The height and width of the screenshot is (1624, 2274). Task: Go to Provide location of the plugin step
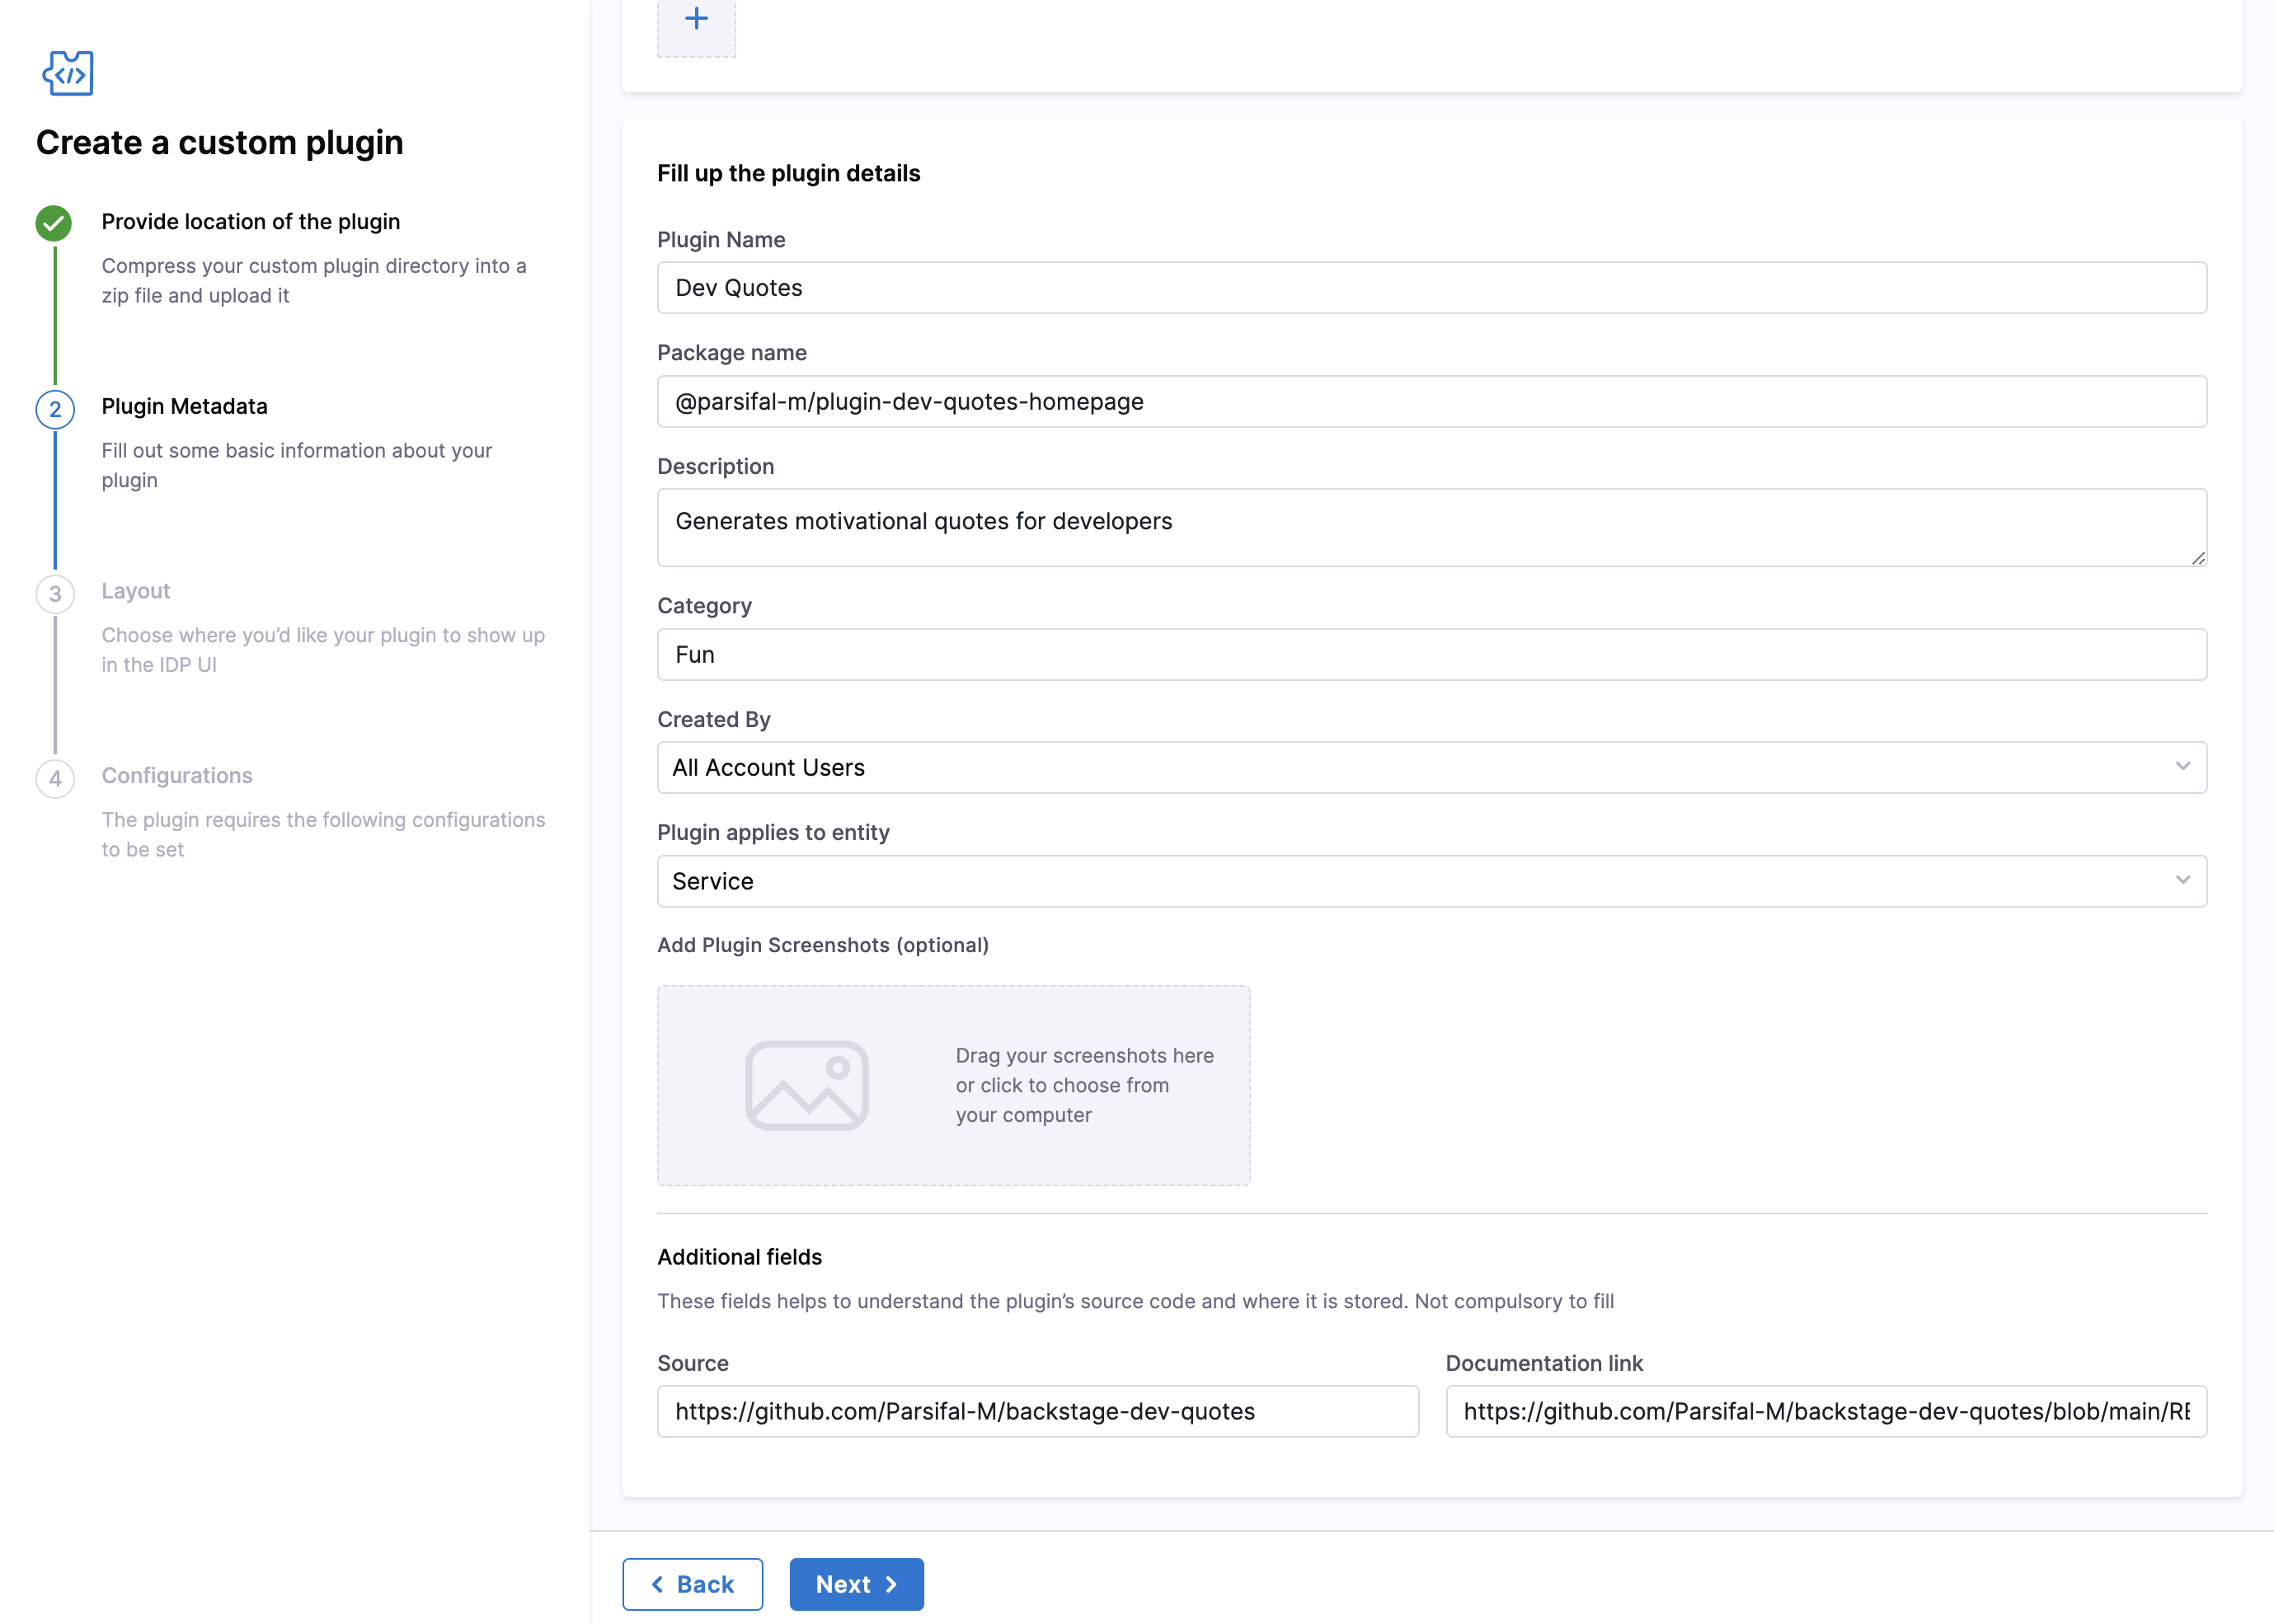[250, 222]
